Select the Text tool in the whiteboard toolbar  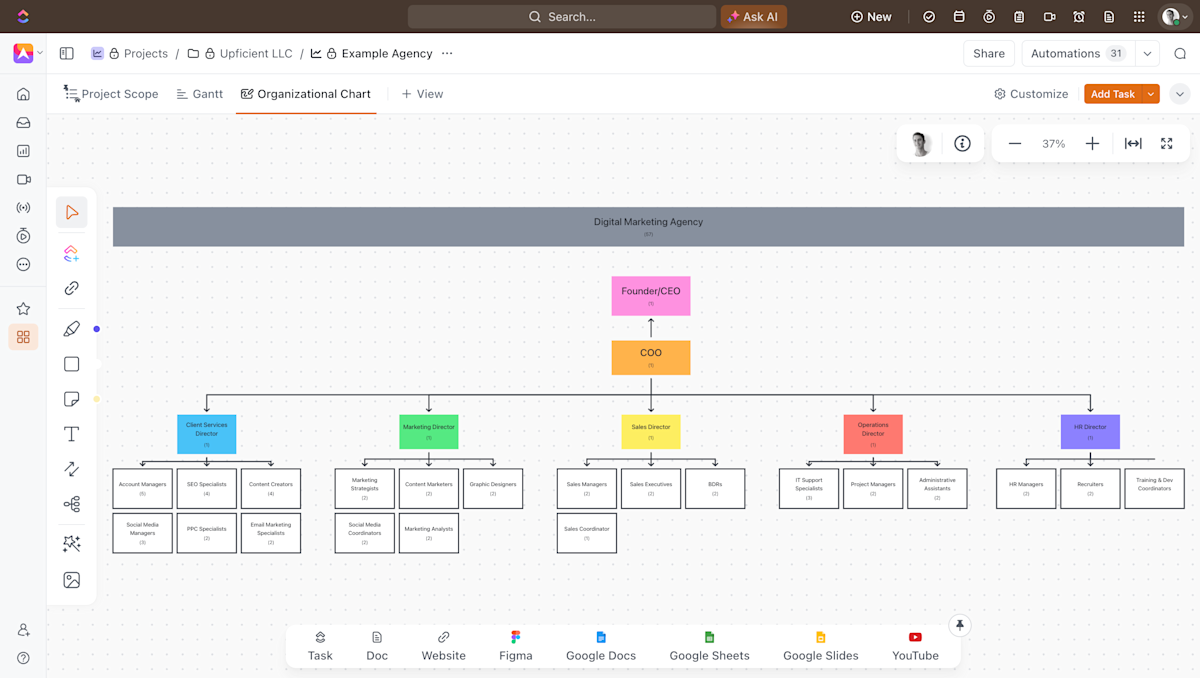[x=71, y=433]
